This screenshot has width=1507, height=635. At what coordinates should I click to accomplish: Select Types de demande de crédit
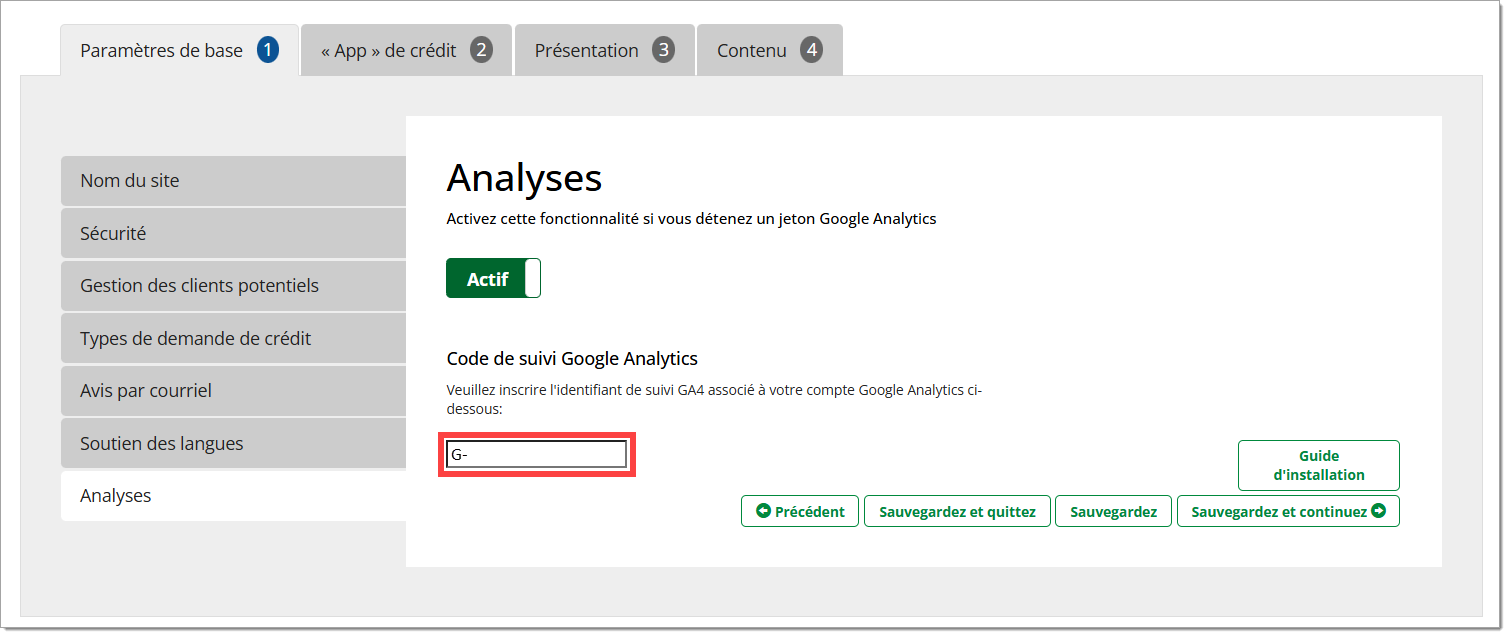coord(233,338)
